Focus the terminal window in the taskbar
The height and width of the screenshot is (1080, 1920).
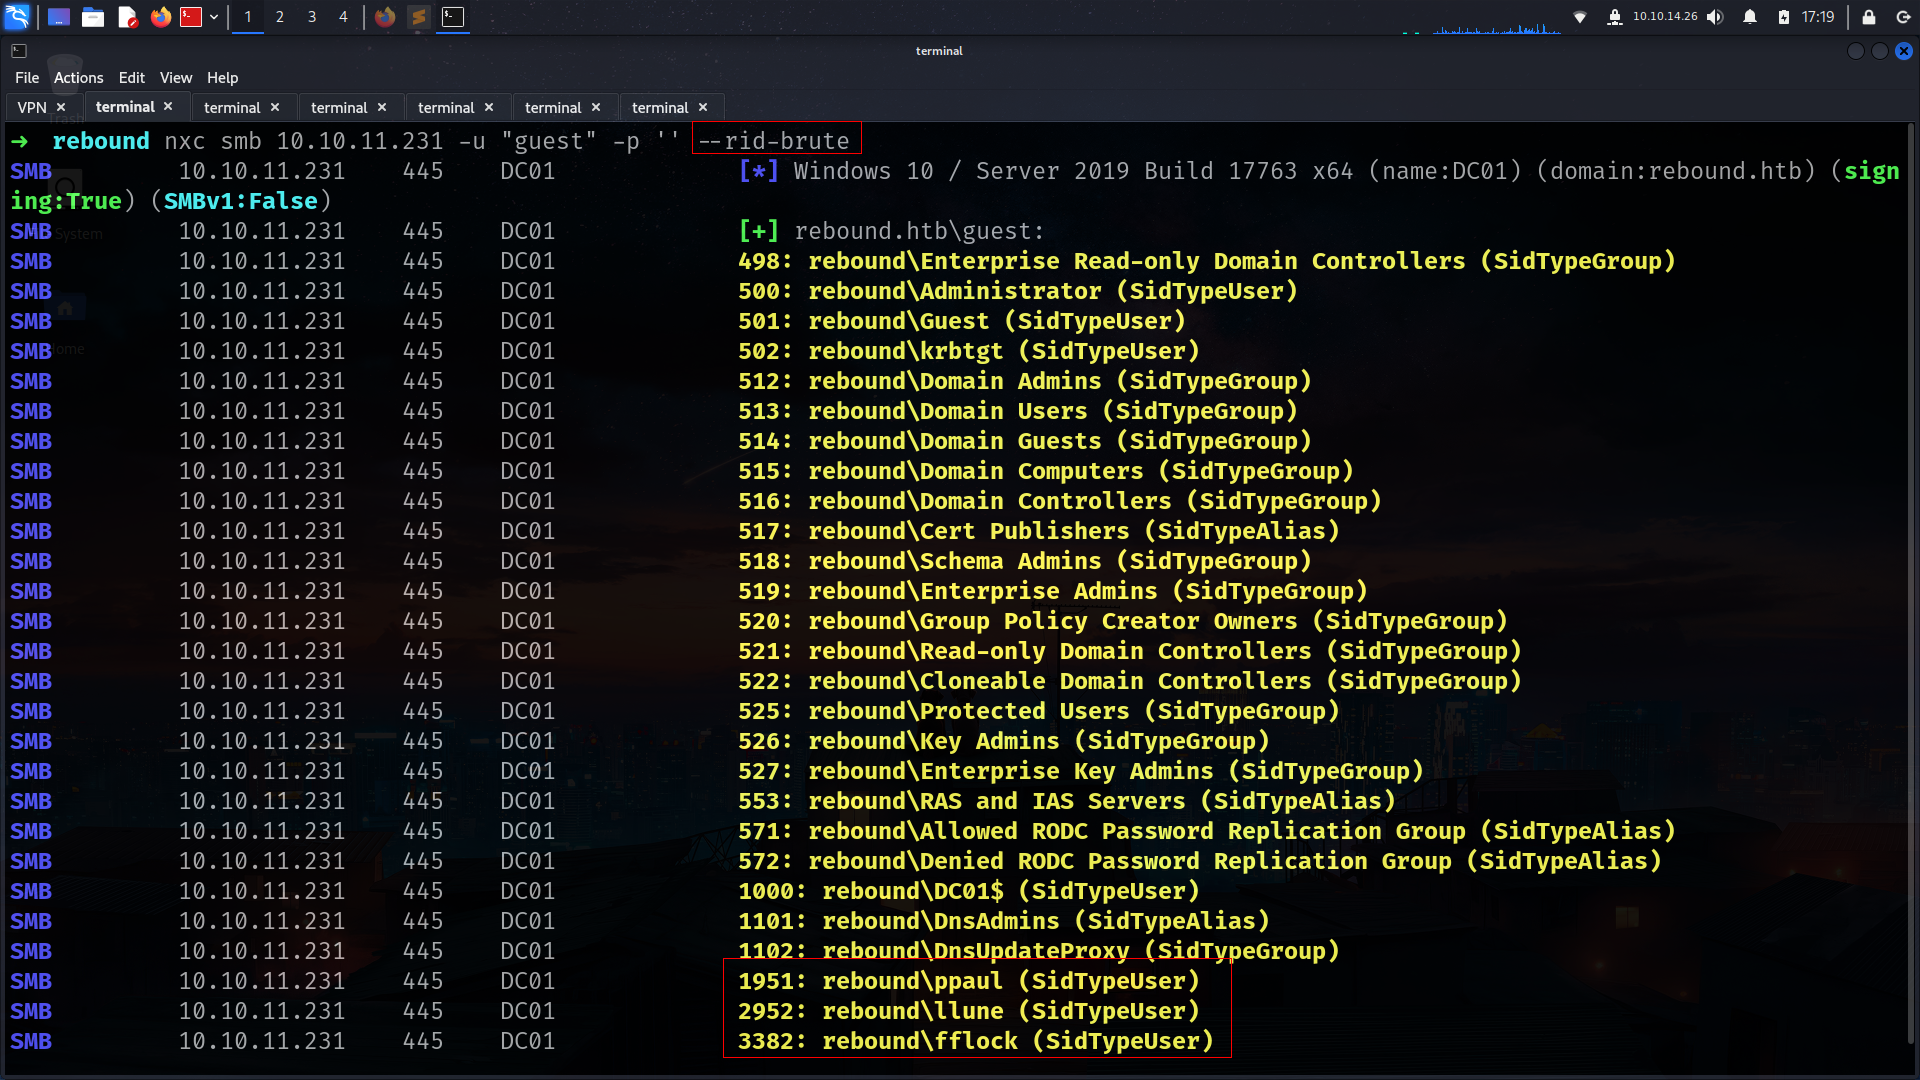[x=453, y=17]
